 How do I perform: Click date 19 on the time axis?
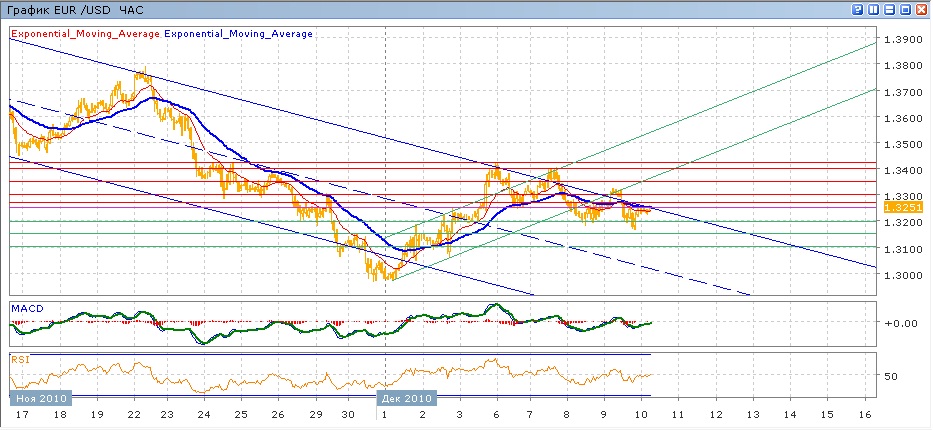pos(96,414)
